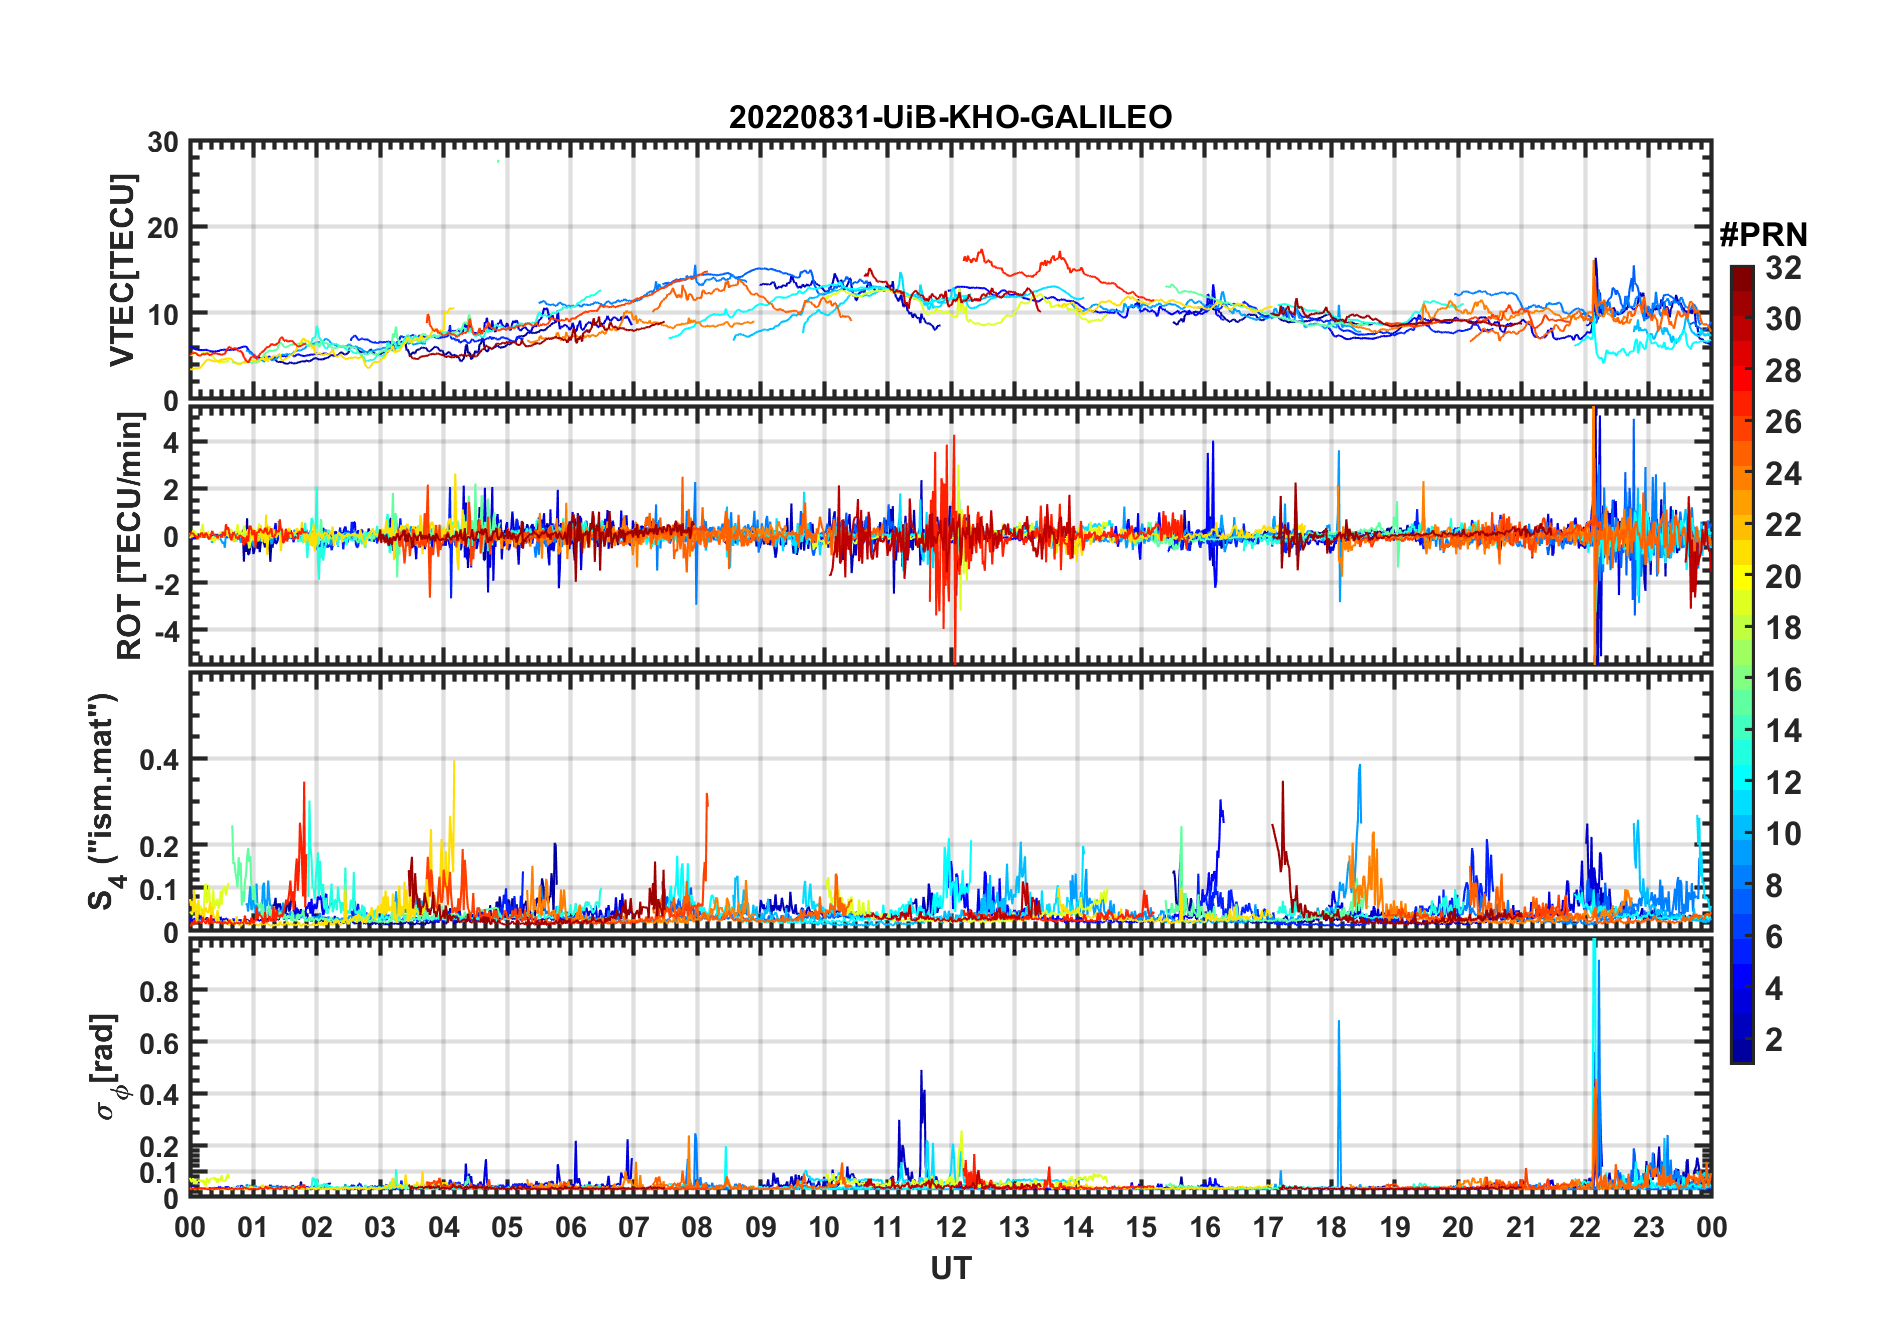Image resolution: width=1902 pixels, height=1330 pixels.
Task: Click x-axis tick label 23
Action: click(1648, 1228)
